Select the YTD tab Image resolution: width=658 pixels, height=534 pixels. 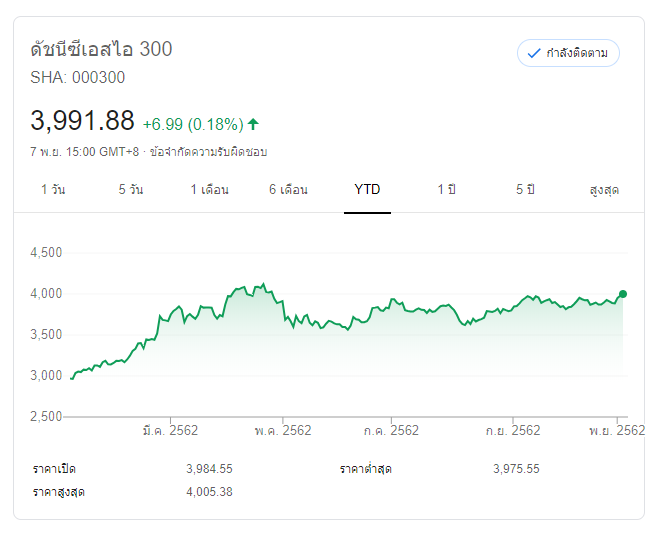pos(367,190)
